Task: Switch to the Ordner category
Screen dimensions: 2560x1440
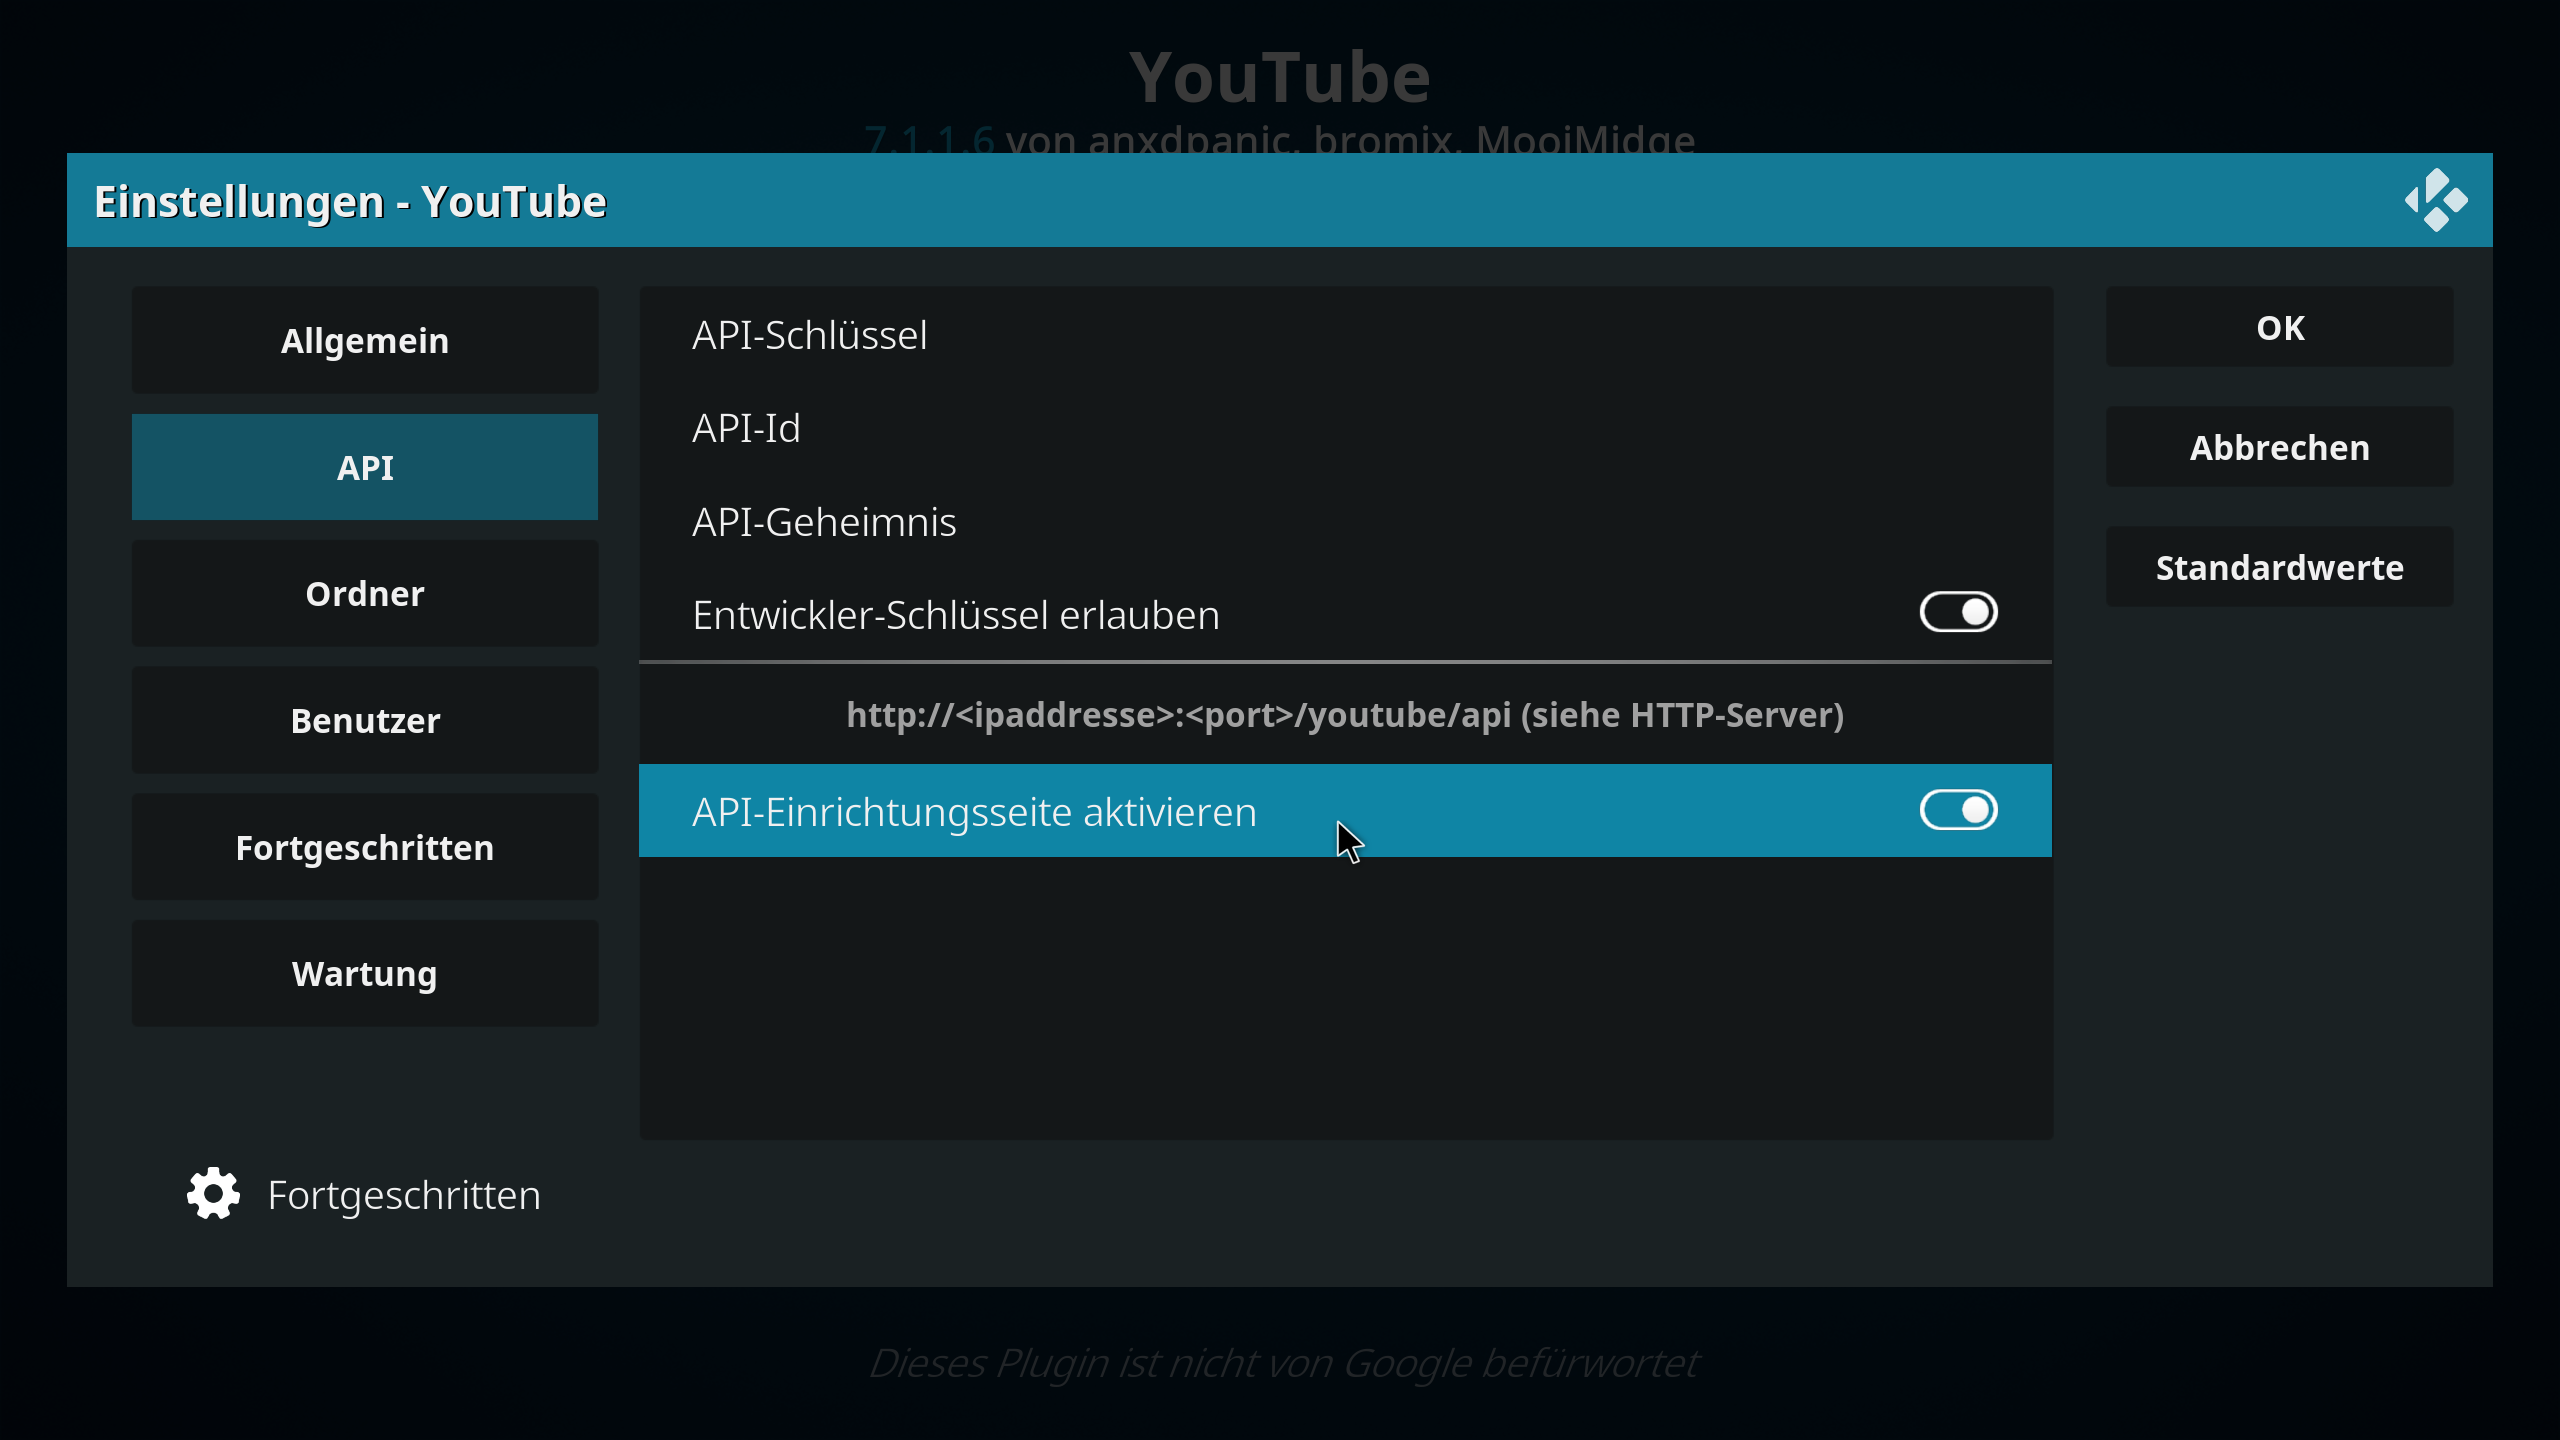Action: [365, 594]
